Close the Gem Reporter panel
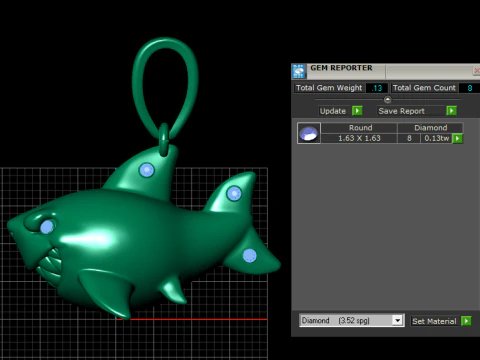The image size is (480, 360). pos(476,71)
